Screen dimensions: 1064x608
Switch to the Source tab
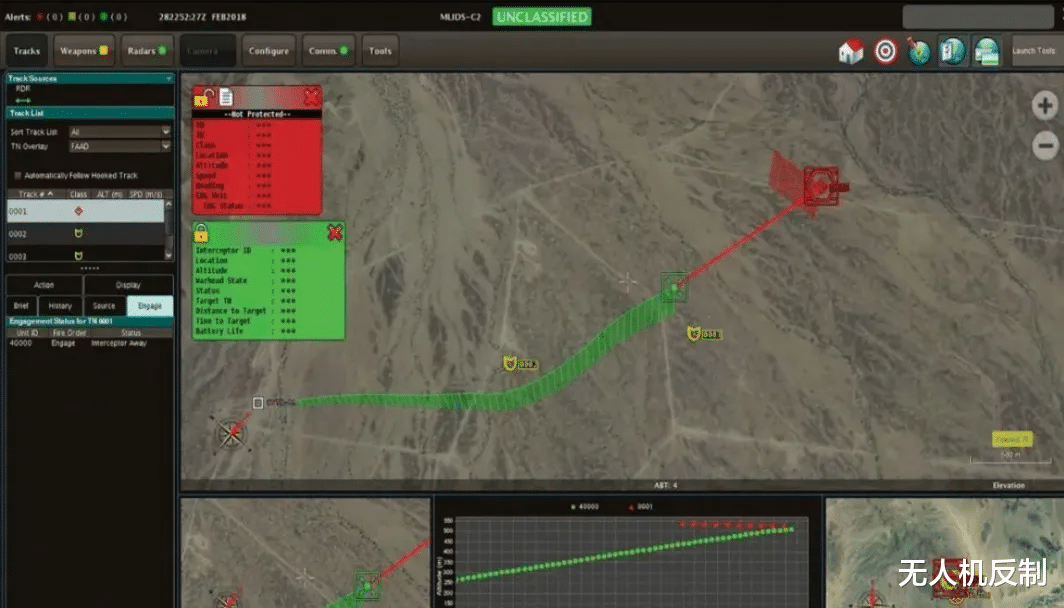click(x=104, y=306)
